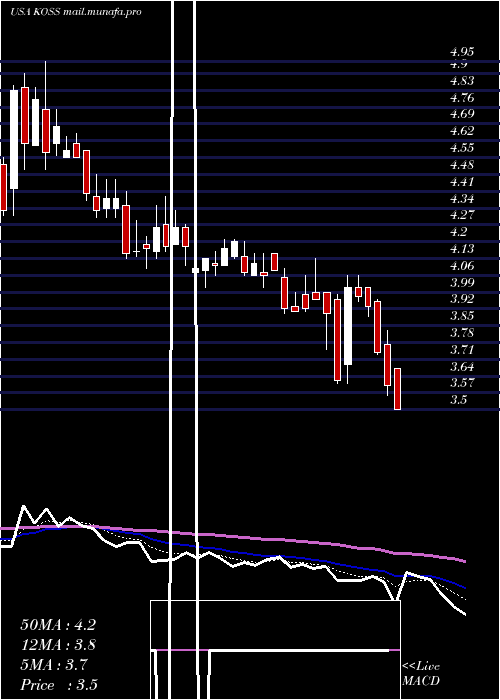500x700 pixels.
Task: Click the 4.95 price axis label
Action: 462,52
